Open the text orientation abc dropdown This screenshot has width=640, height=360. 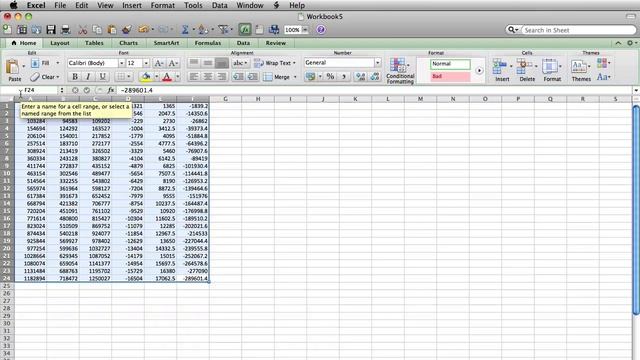(240, 63)
